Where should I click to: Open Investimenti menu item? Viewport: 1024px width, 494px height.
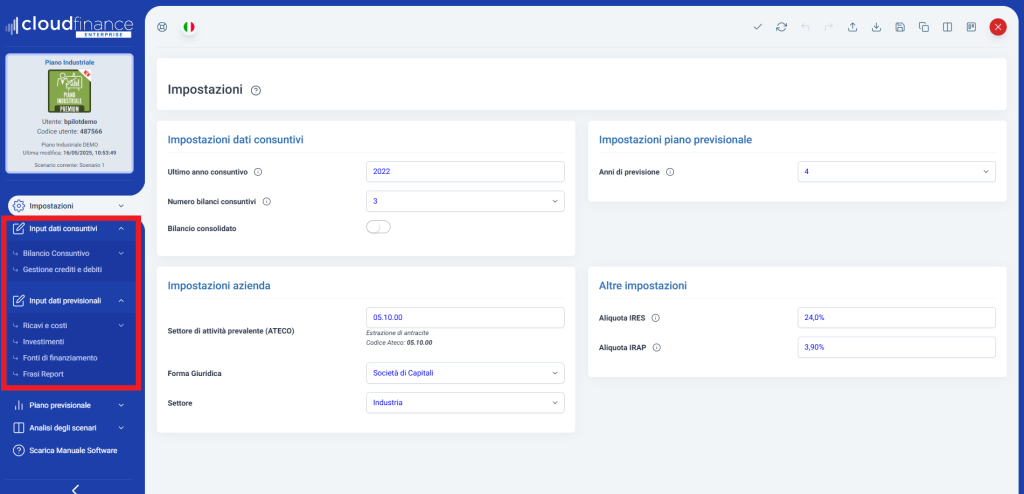pyautogui.click(x=43, y=342)
